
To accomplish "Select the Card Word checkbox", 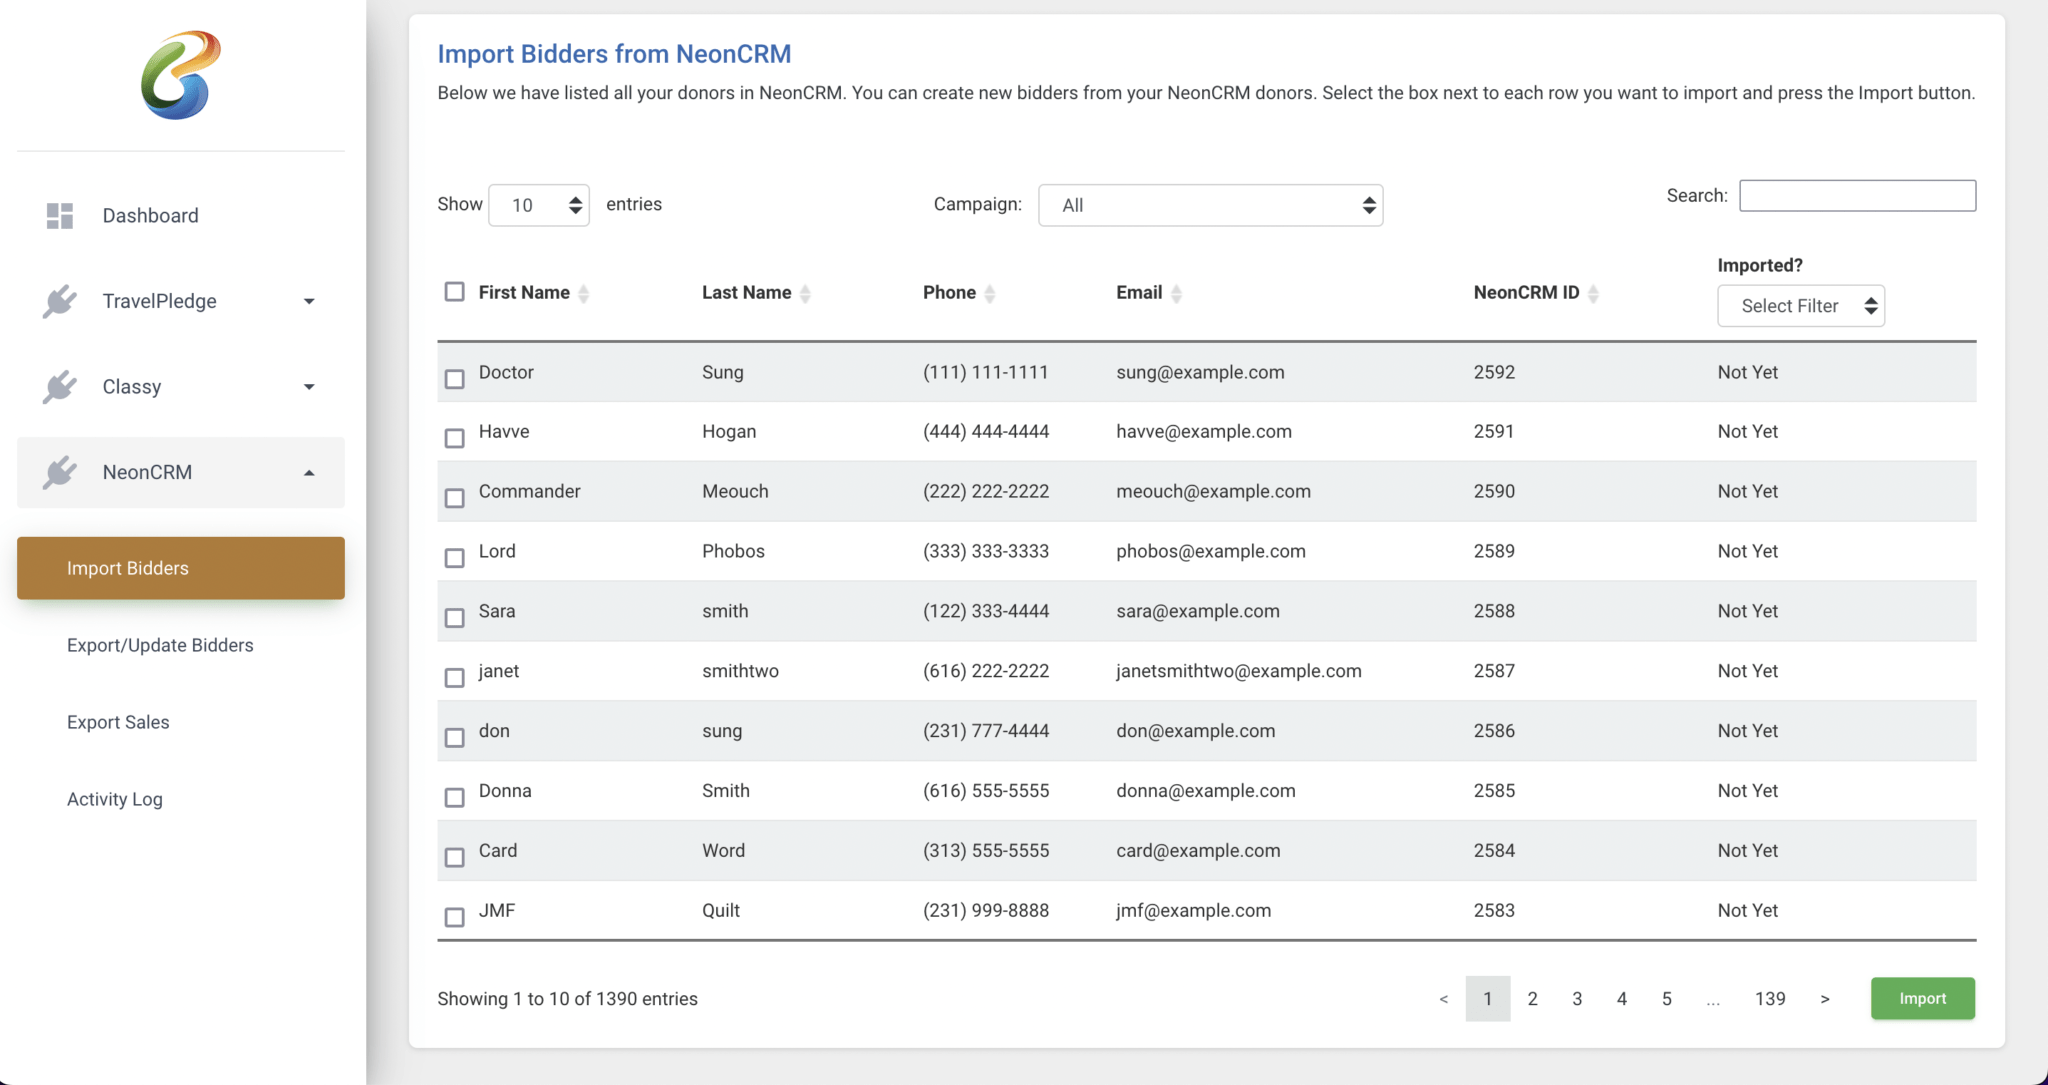I will [x=455, y=857].
